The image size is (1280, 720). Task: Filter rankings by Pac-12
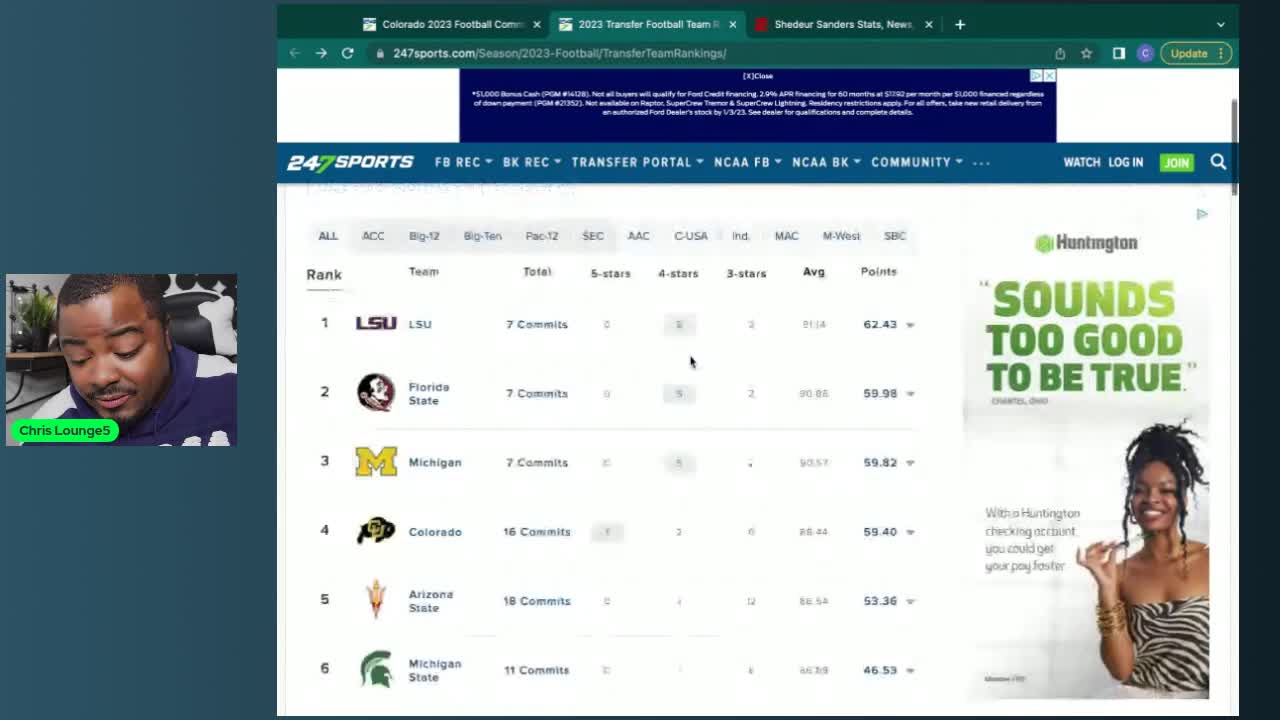542,236
